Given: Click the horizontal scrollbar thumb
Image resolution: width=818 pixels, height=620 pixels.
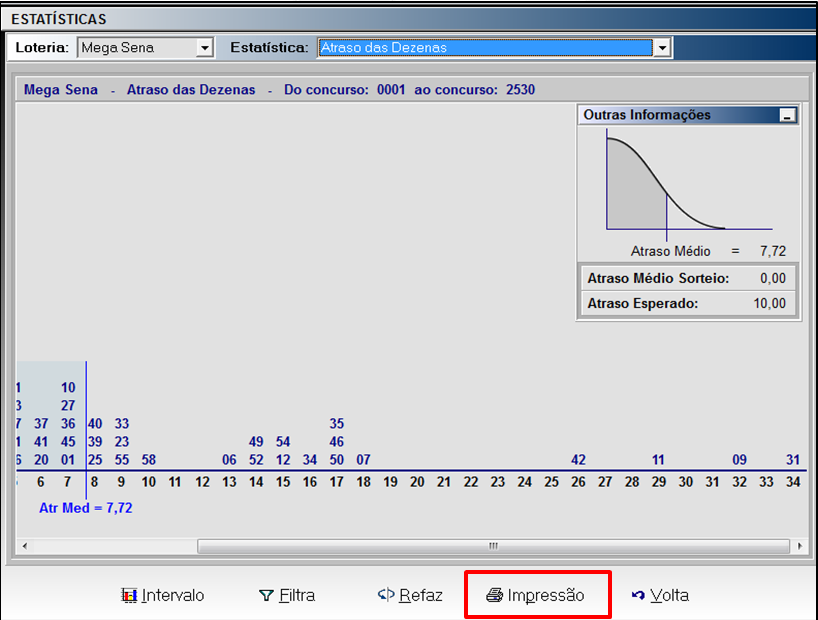Looking at the screenshot, I should (x=494, y=546).
